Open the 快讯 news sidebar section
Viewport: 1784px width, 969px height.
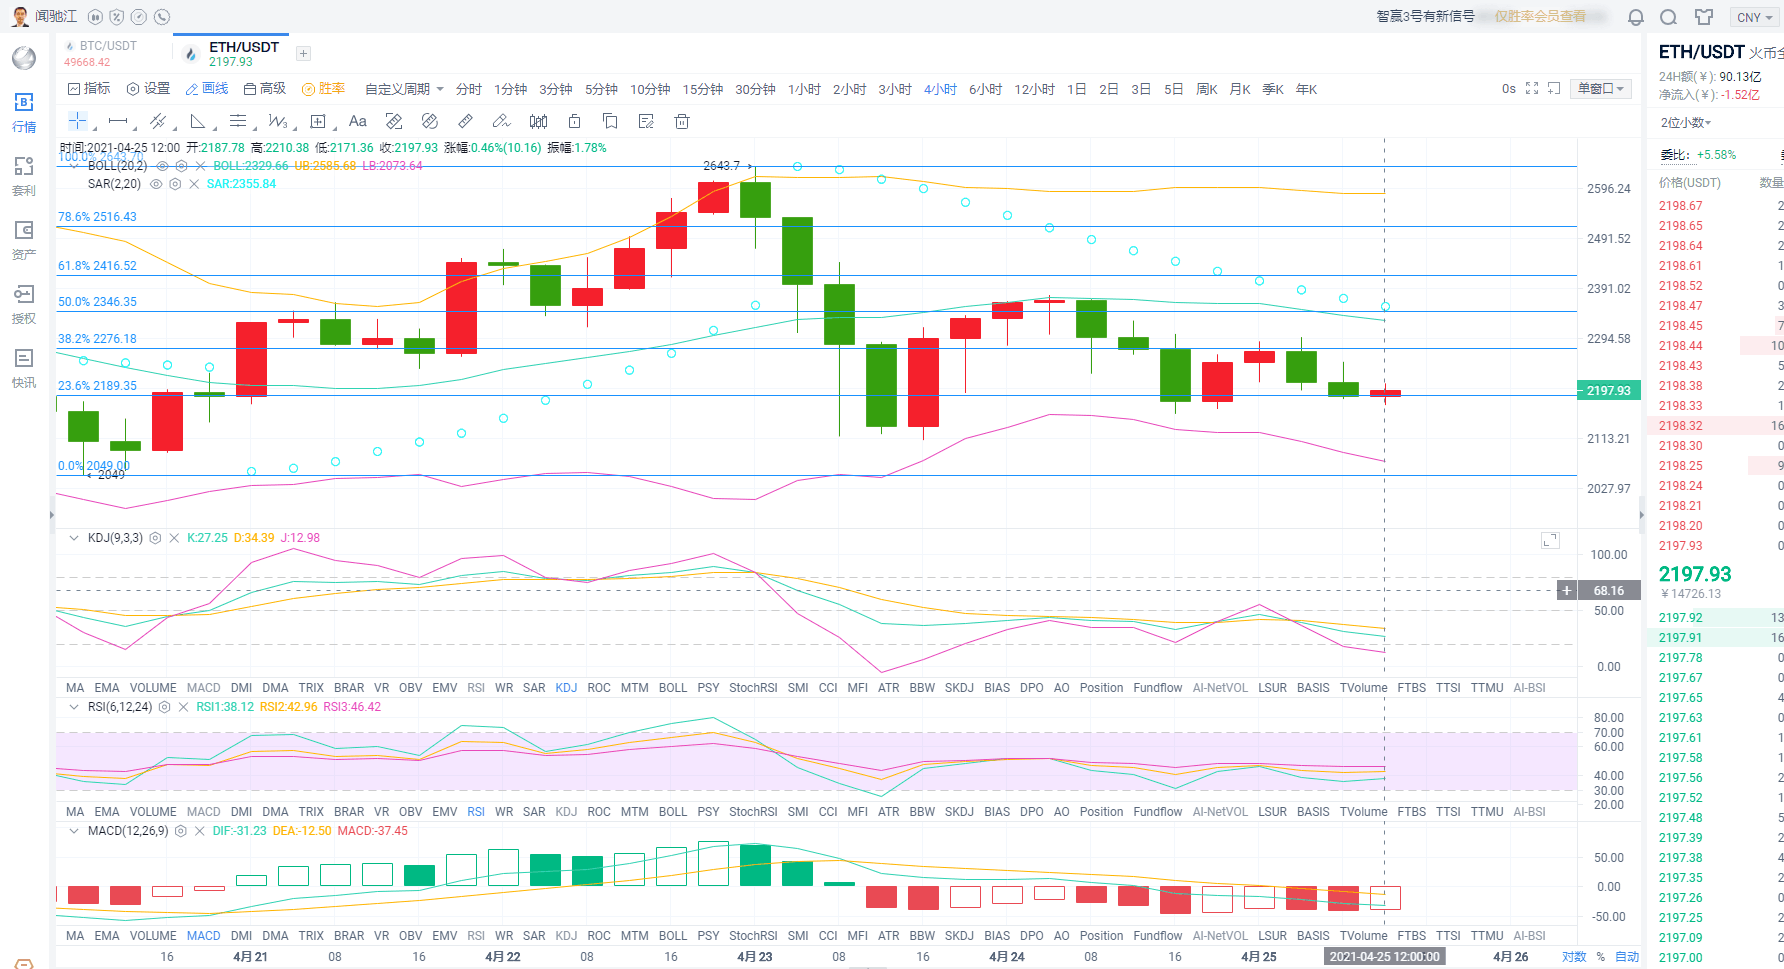[x=24, y=368]
